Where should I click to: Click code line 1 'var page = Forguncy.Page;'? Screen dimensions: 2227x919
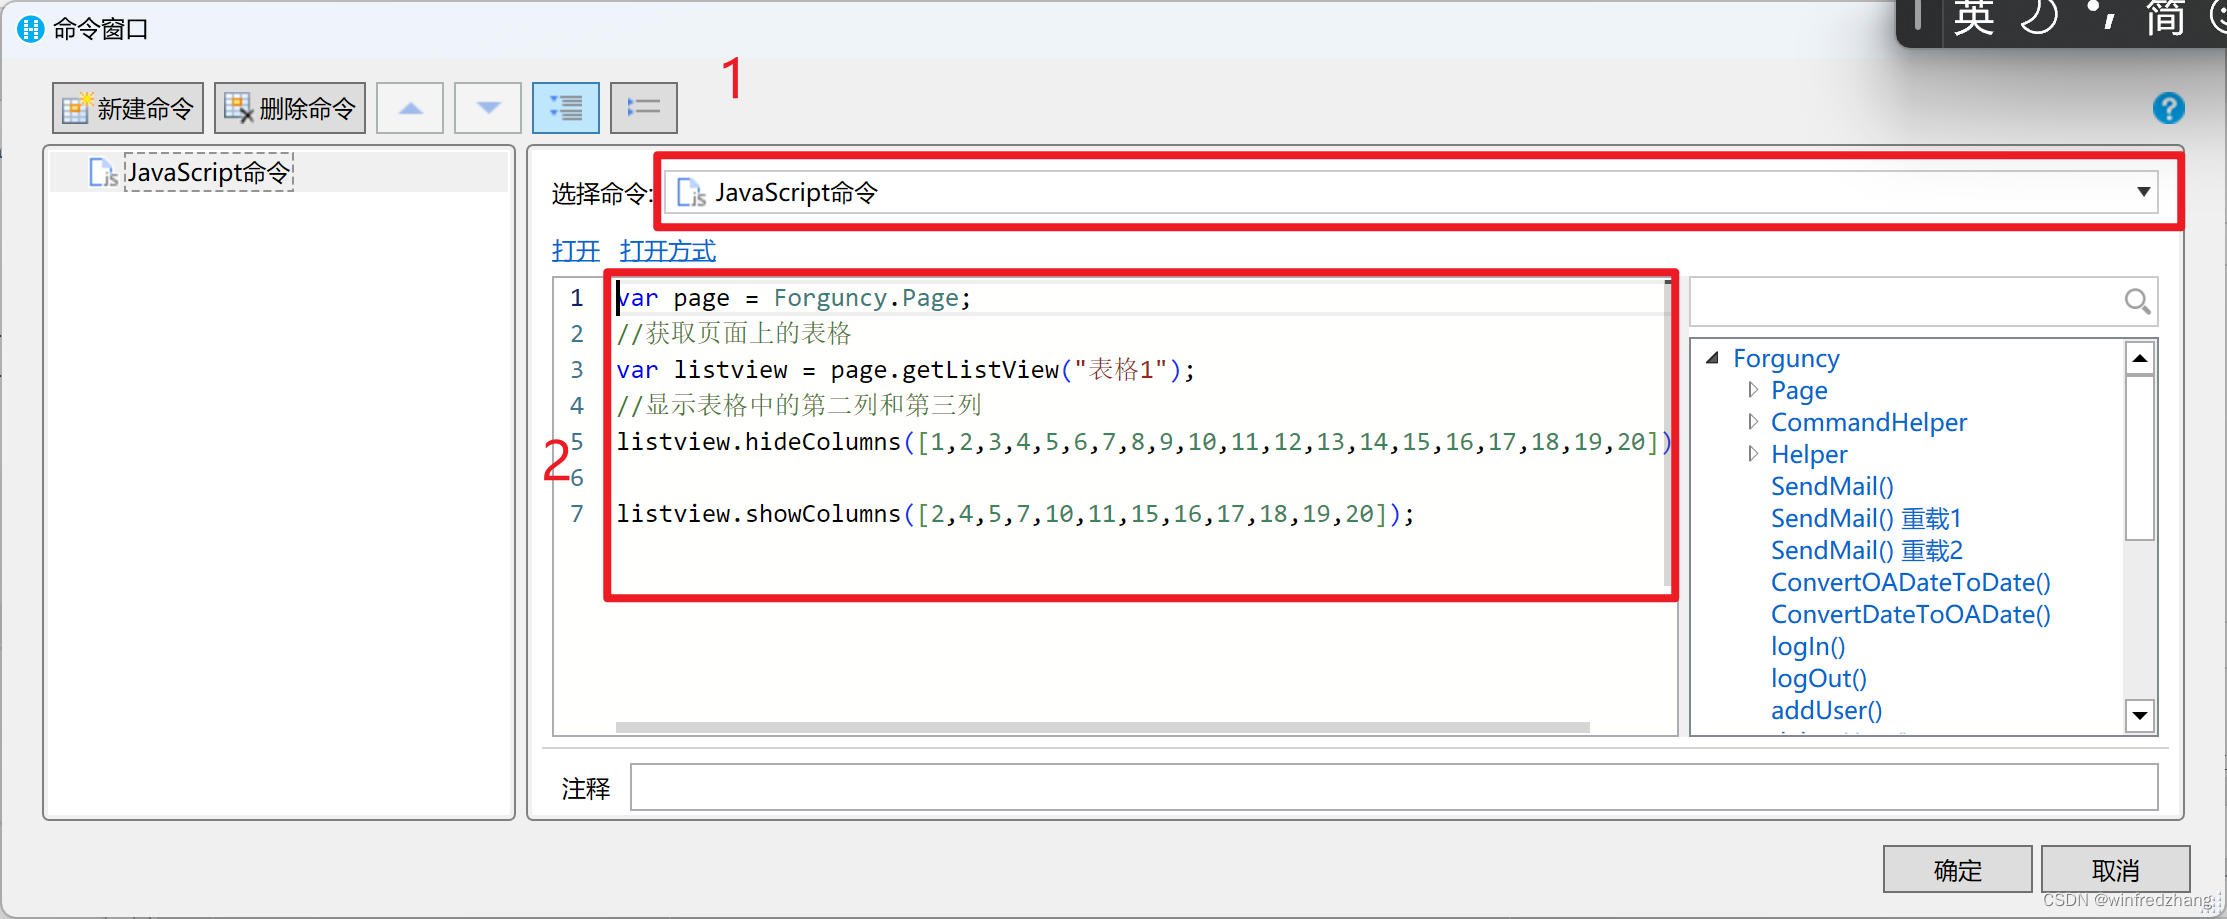pyautogui.click(x=793, y=298)
